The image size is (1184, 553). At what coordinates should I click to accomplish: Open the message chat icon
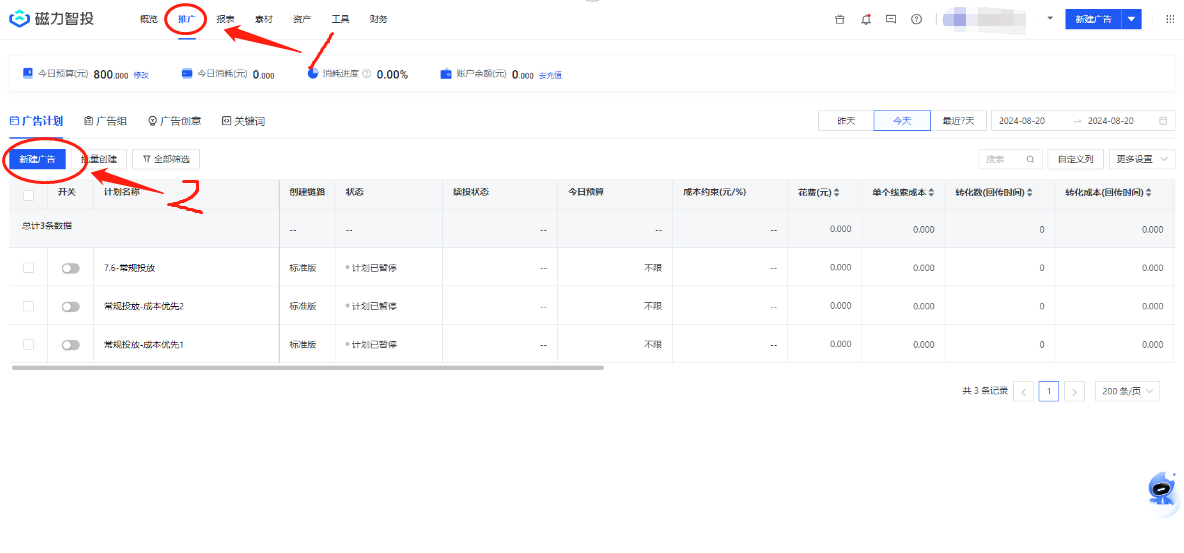click(x=891, y=20)
